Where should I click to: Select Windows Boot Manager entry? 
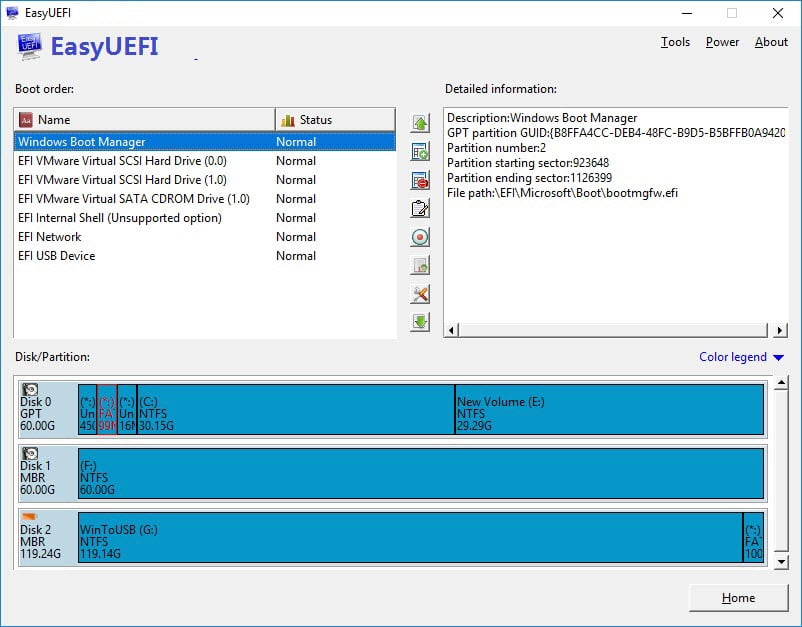click(x=205, y=142)
